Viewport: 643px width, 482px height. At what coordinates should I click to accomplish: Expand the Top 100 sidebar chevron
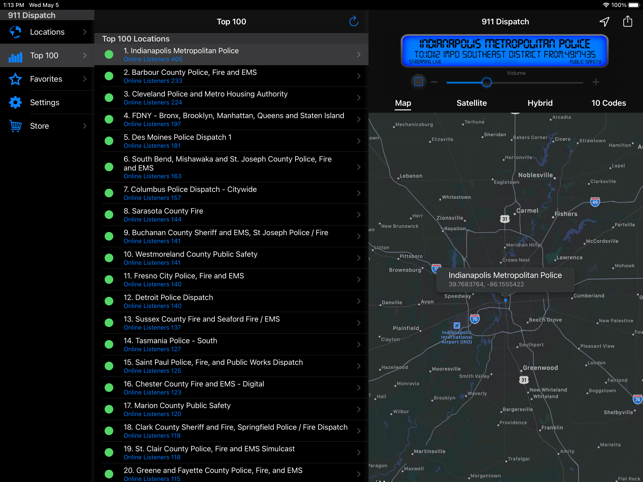click(x=84, y=55)
